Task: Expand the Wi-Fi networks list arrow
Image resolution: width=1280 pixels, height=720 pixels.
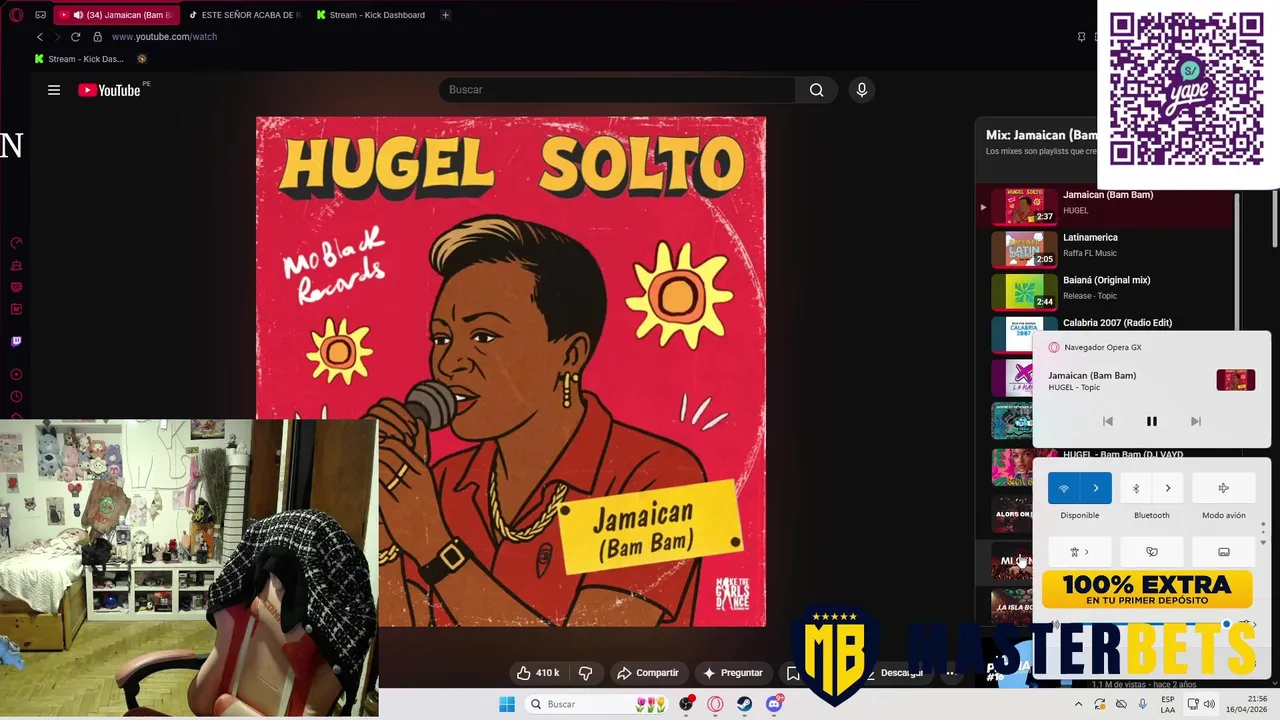Action: click(1096, 488)
